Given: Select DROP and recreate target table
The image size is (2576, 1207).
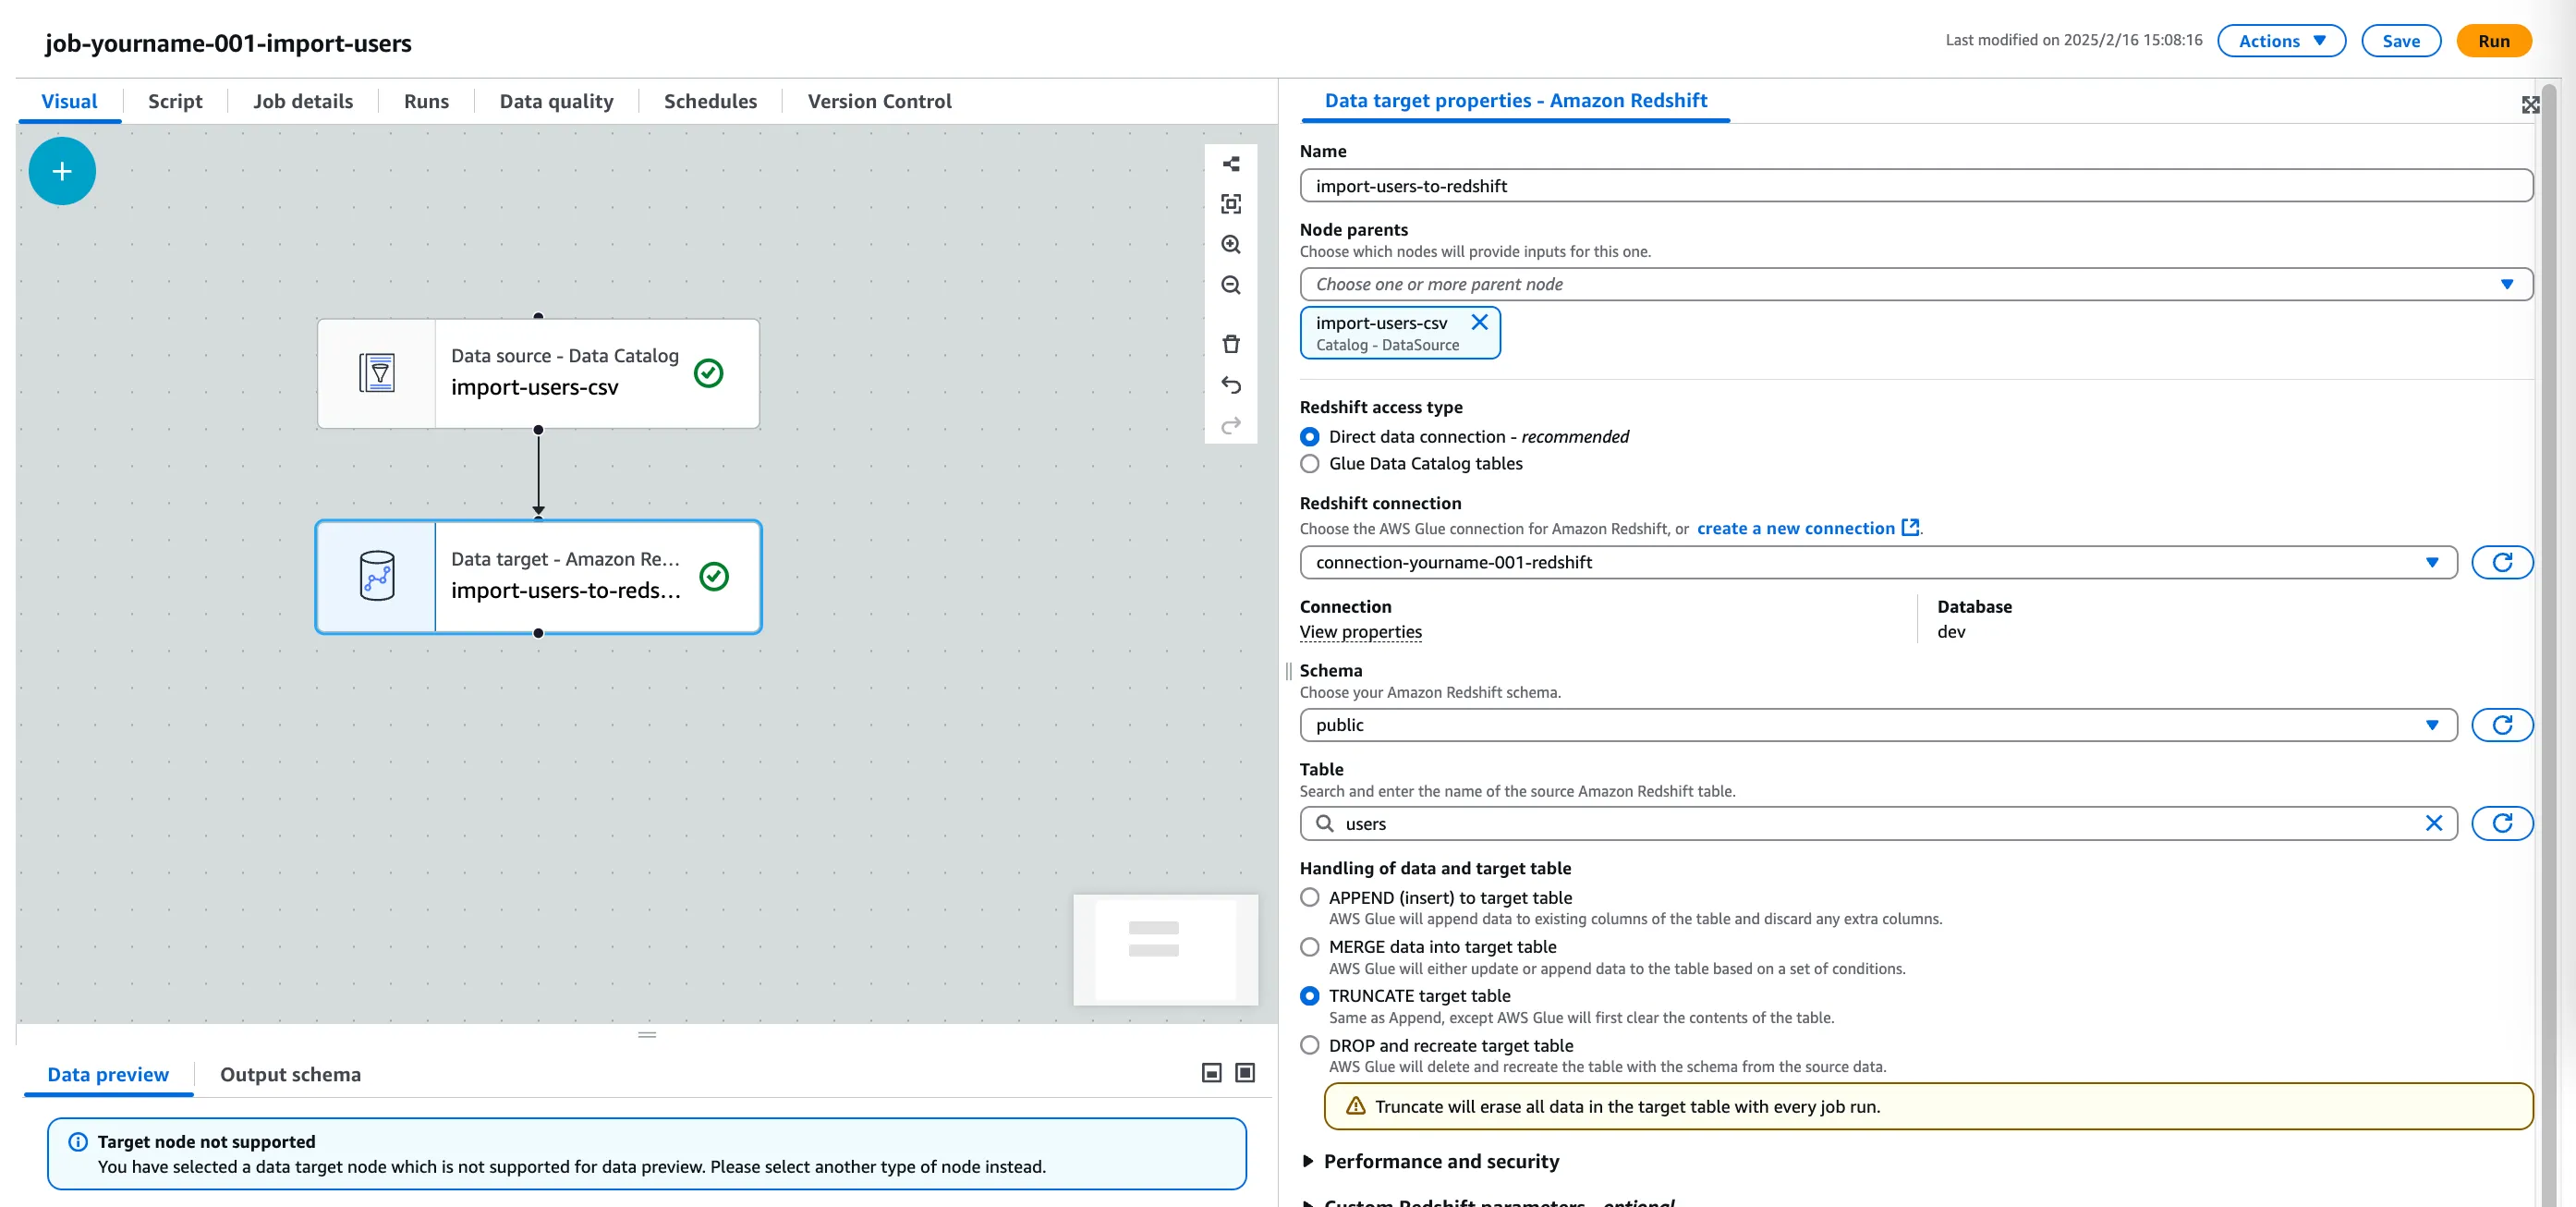Looking at the screenshot, I should point(1309,1045).
